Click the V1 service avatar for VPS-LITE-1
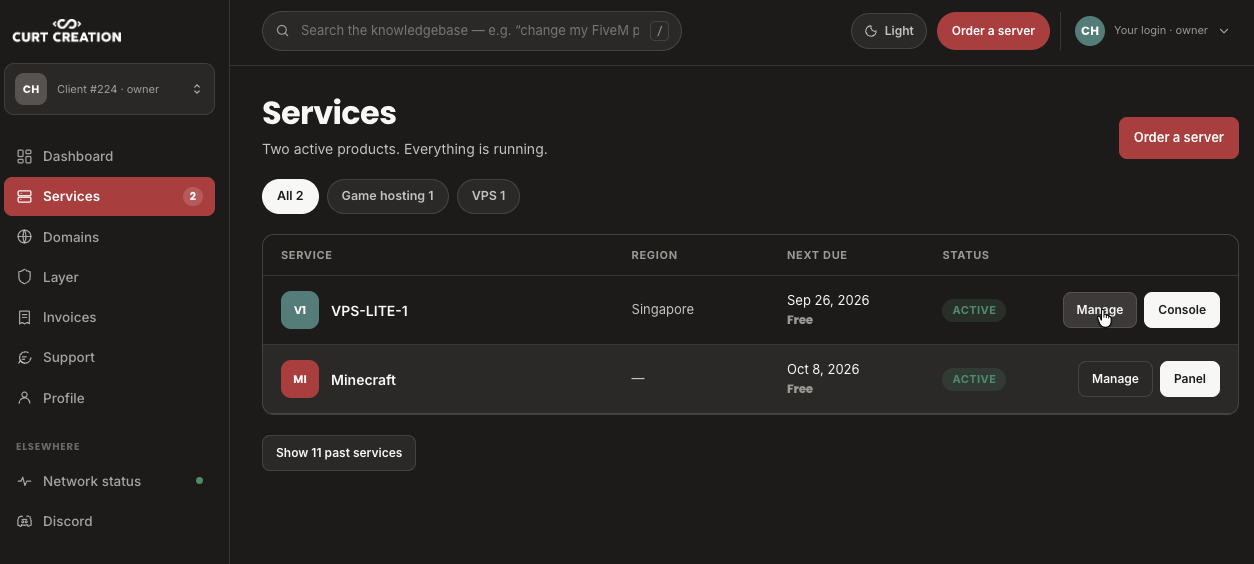The height and width of the screenshot is (564, 1254). (300, 310)
